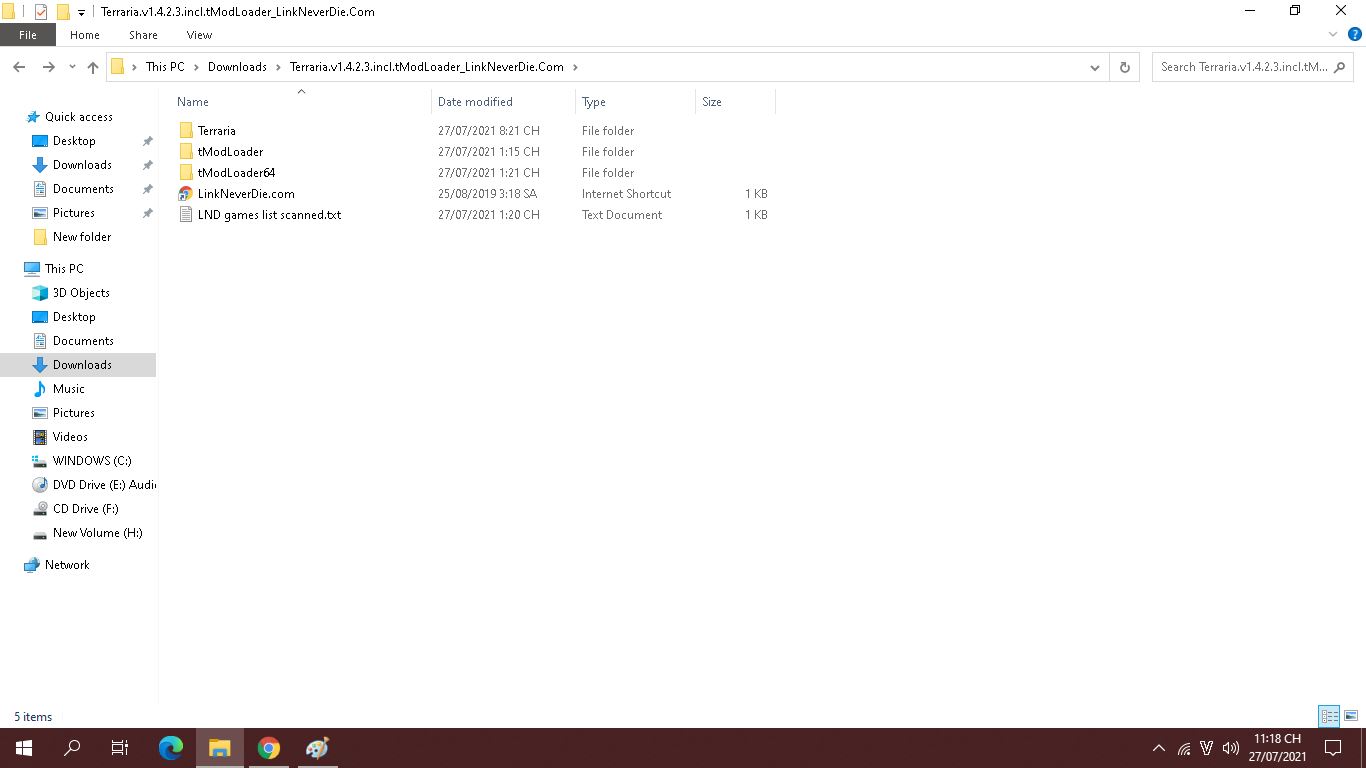Select the LinkNeverDie.com internet shortcut

coord(245,194)
